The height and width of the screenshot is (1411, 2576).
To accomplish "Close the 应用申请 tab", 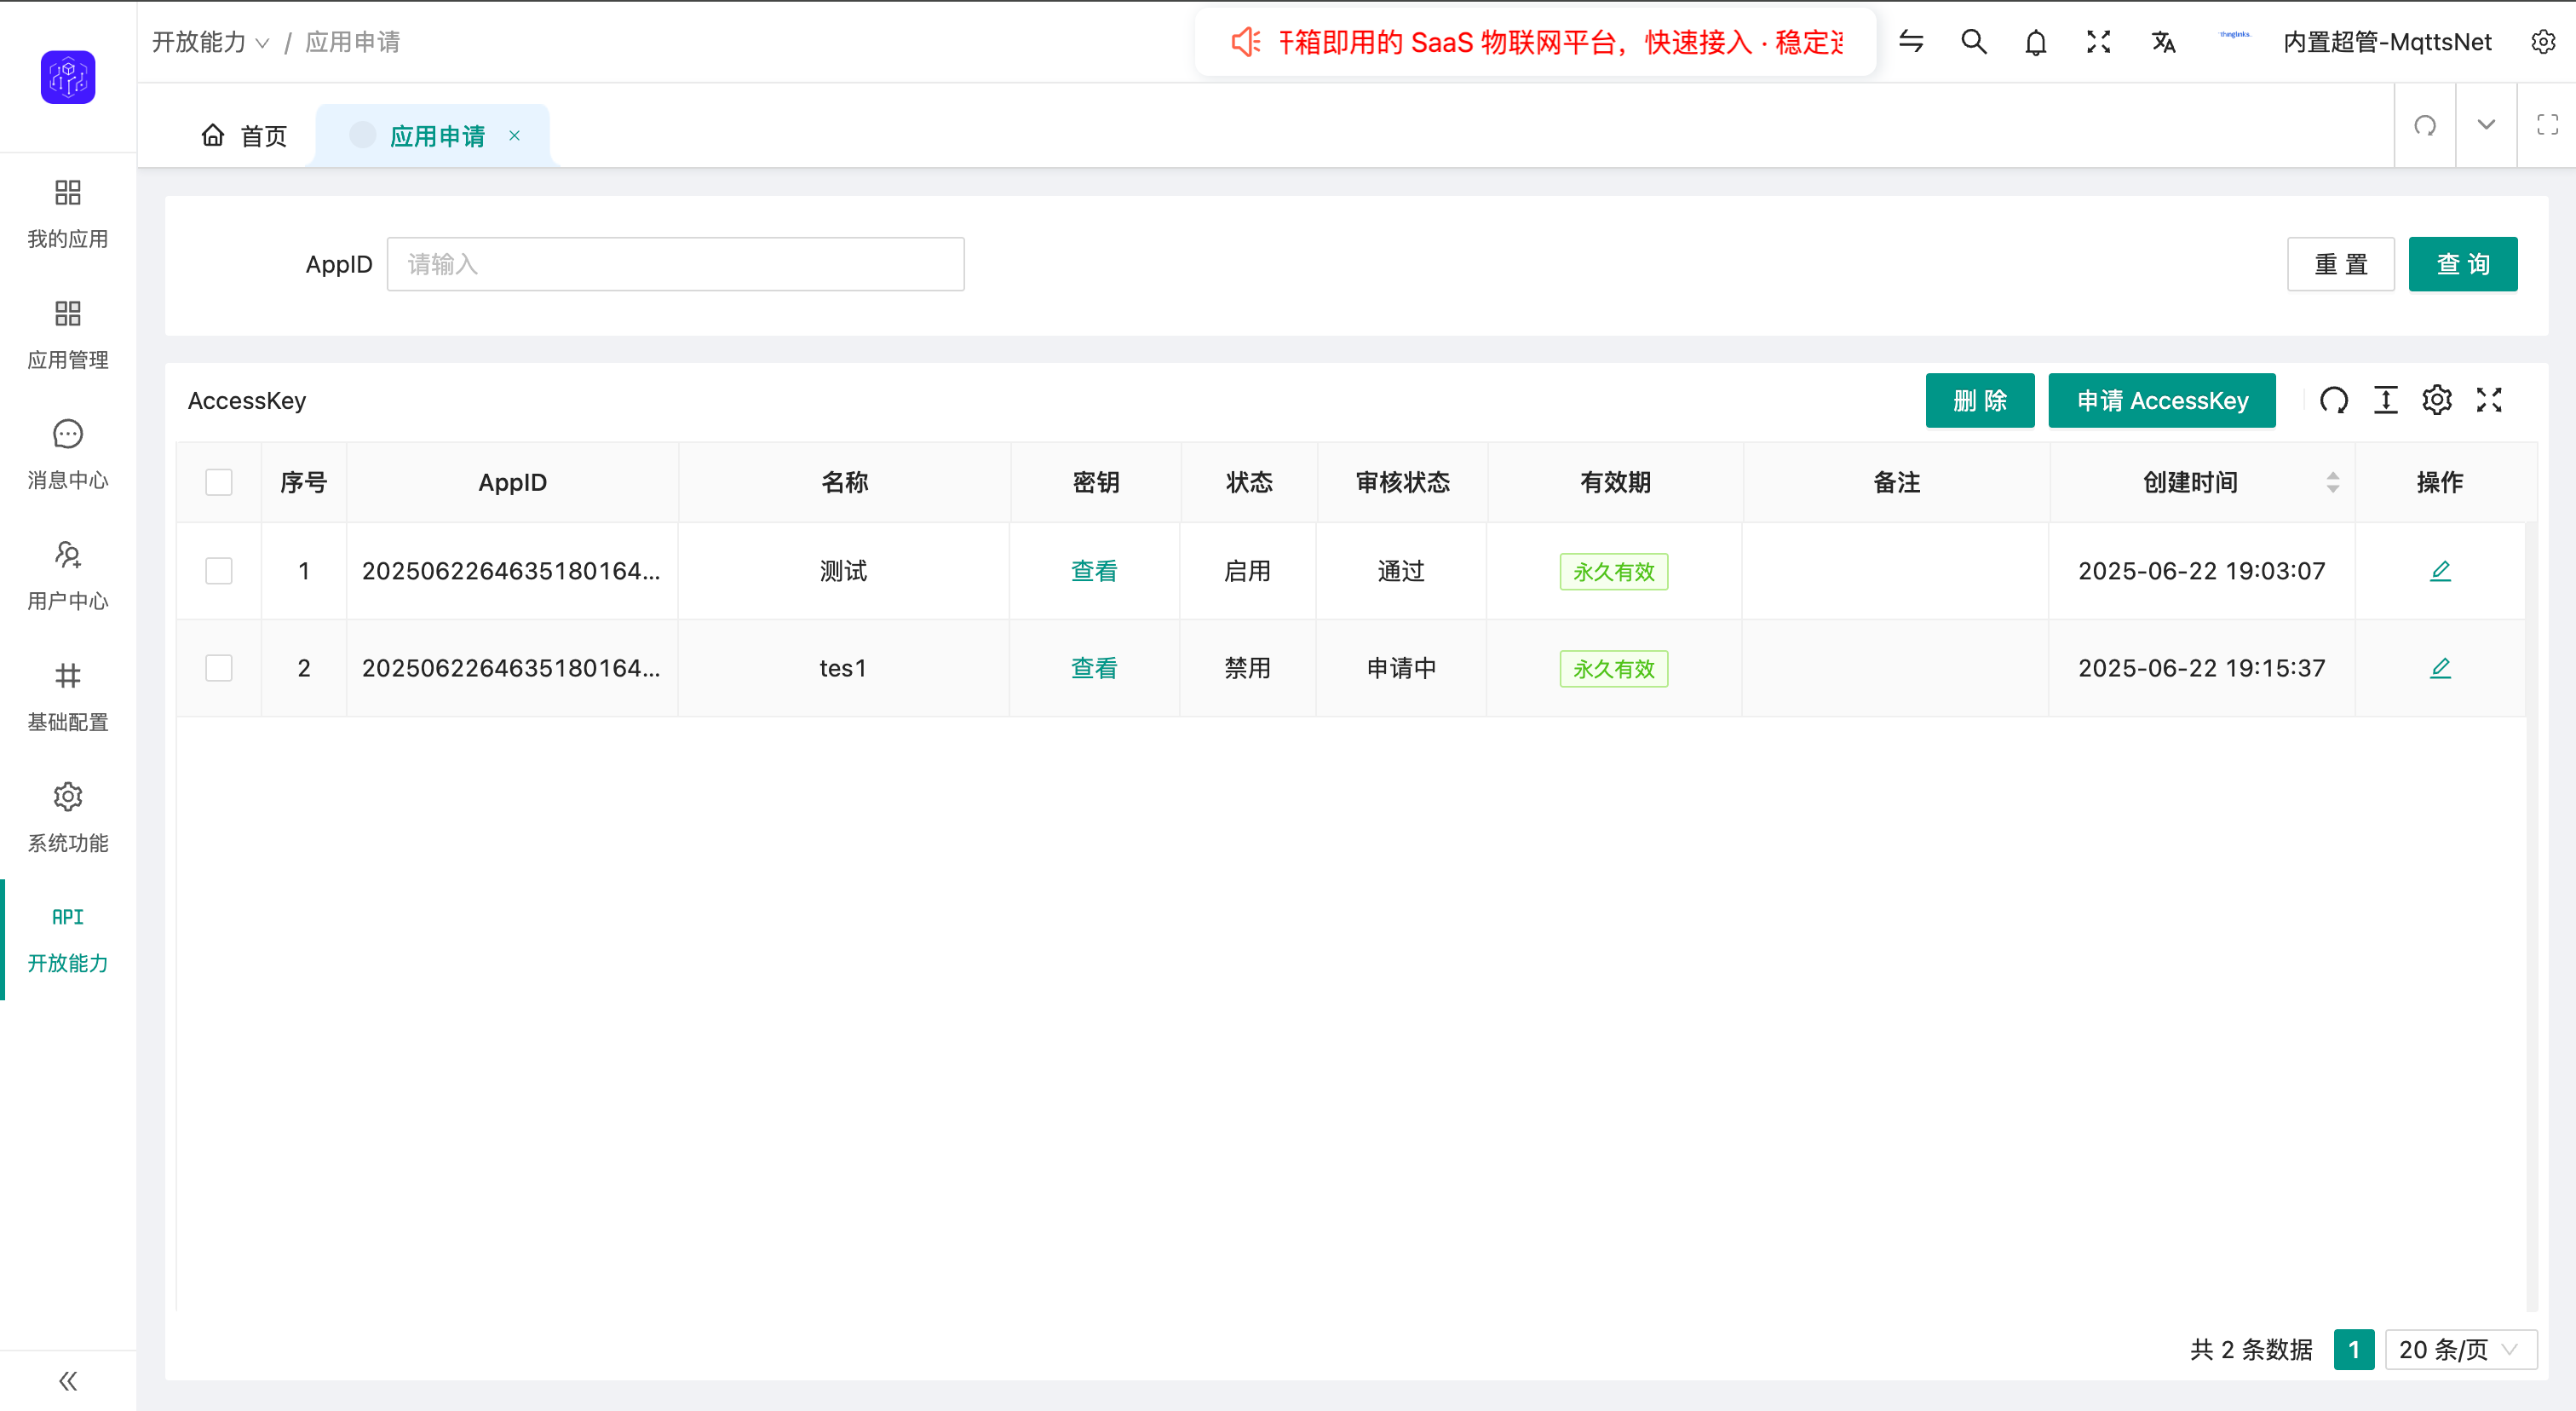I will tap(514, 135).
